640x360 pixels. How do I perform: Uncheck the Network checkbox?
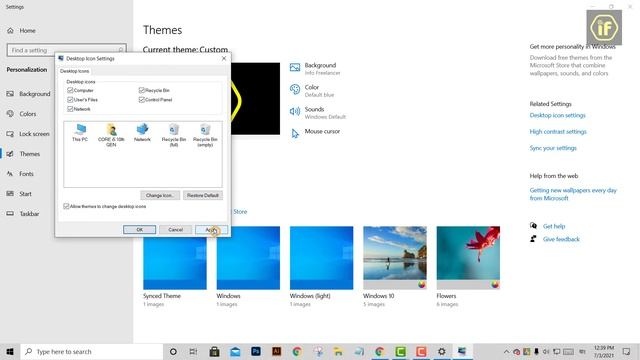click(70, 109)
